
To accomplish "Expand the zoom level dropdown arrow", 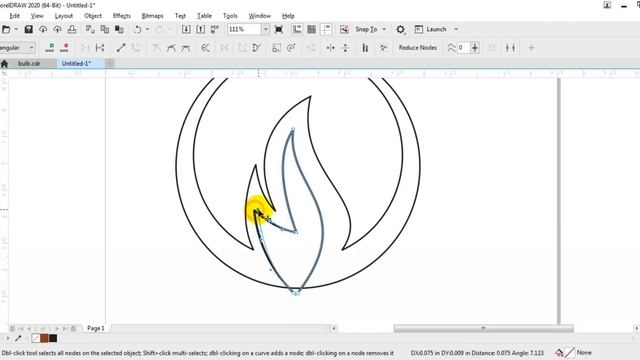I will [266, 29].
